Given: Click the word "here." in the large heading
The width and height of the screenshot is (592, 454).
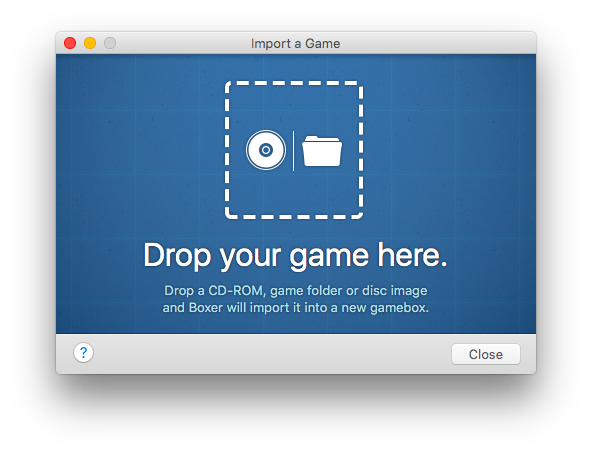Looking at the screenshot, I should 413,255.
